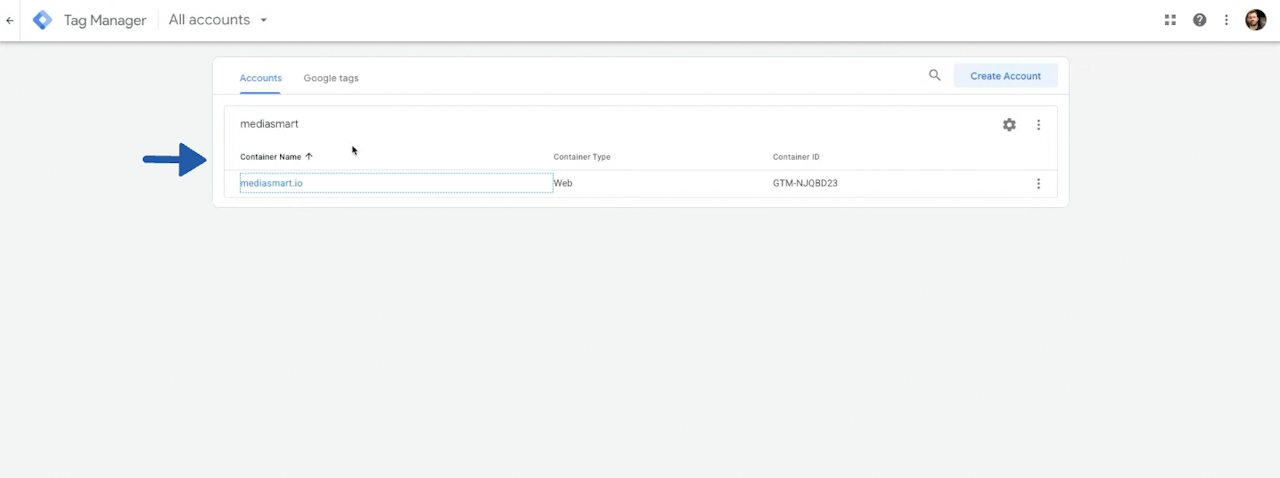Open mediasmart account settings gear
Screen dimensions: 1280x478
tap(1009, 125)
